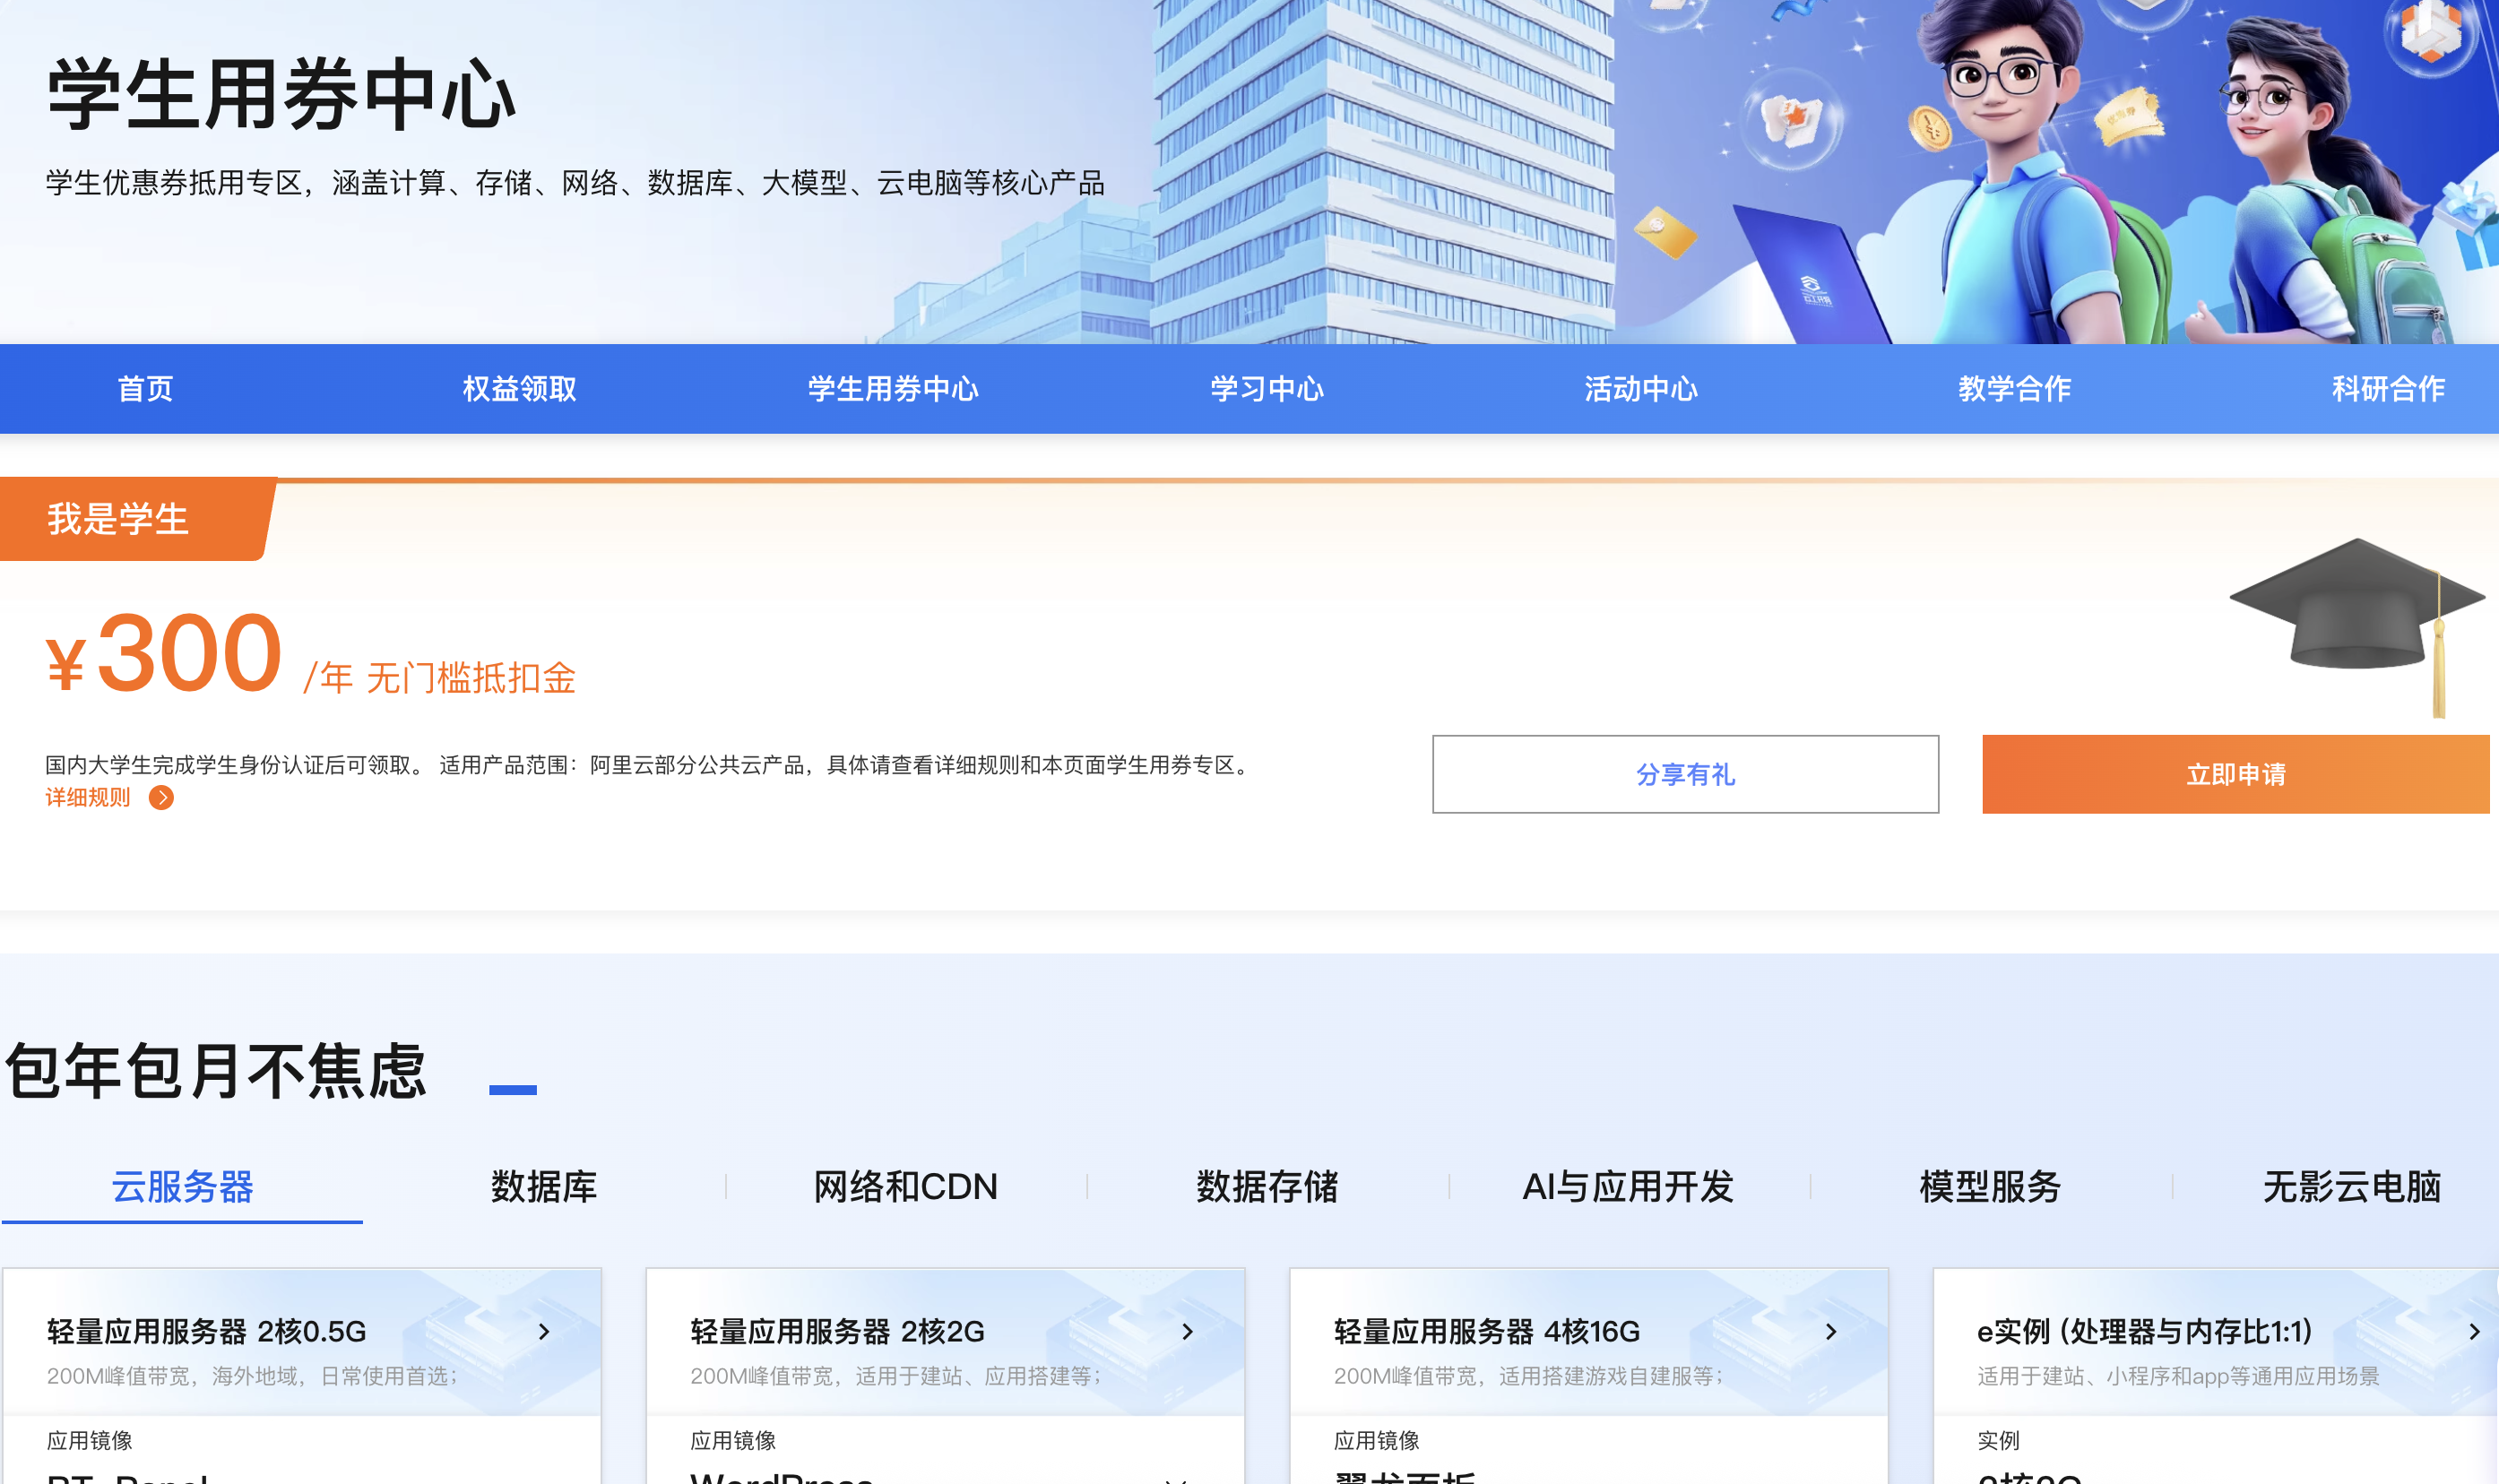Viewport: 2499px width, 1484px height.
Task: Click the 包年包月不焦虑 section heading
Action: pyautogui.click(x=216, y=1071)
